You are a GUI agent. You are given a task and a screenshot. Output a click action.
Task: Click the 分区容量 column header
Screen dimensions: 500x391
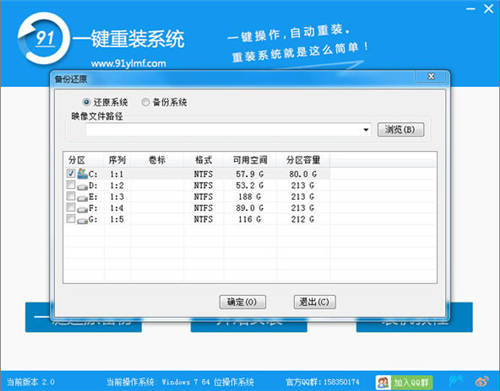[x=303, y=160]
